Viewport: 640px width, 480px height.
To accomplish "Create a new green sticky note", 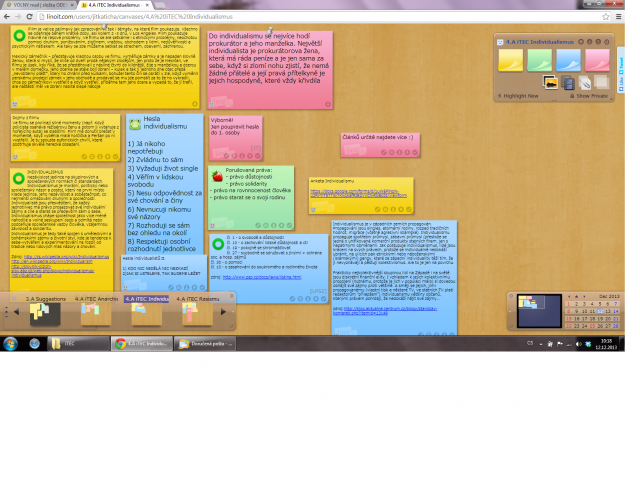I will (540, 60).
